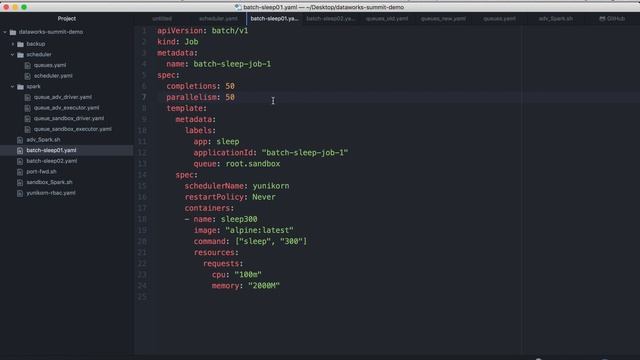640x360 pixels.
Task: Switch to the queues_new.yaml tab
Action: click(443, 19)
